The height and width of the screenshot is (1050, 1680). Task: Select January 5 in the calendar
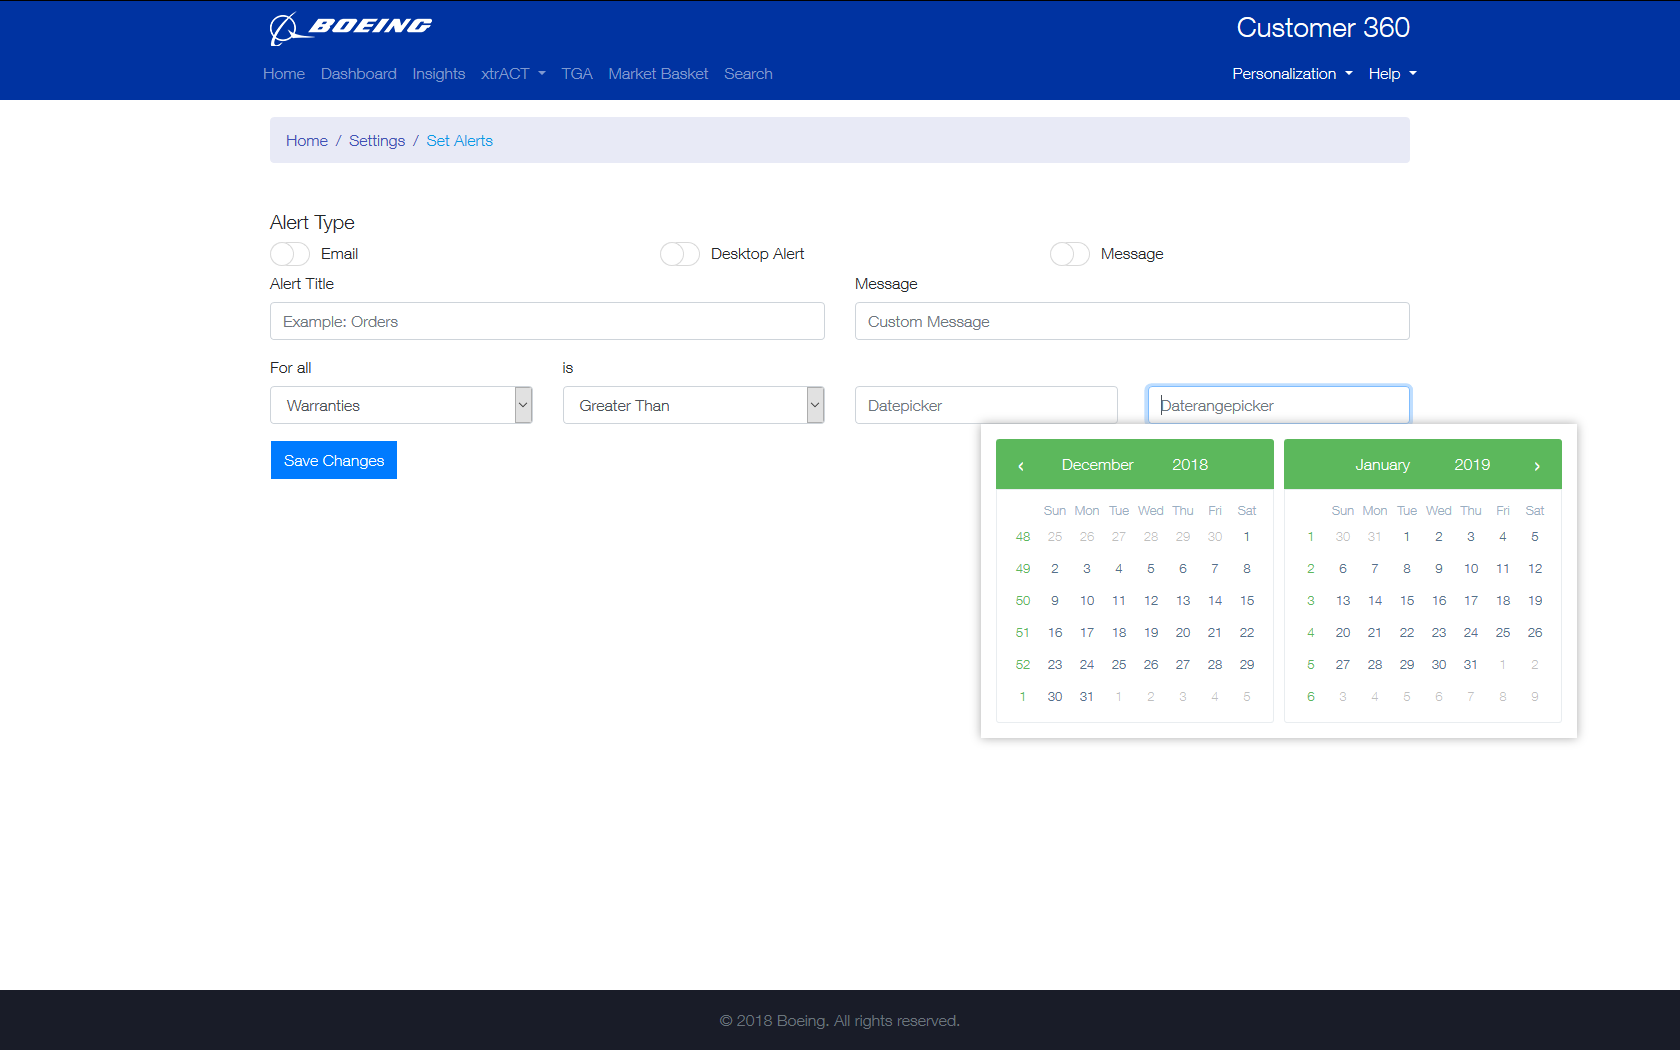click(1535, 537)
